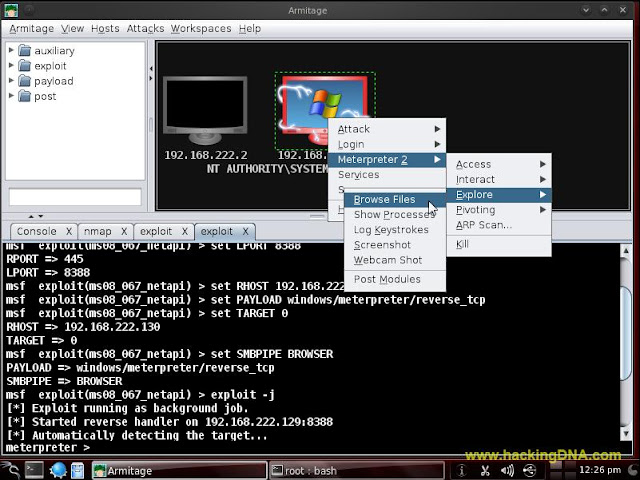Close the Console tab with X
The width and height of the screenshot is (640, 480).
coord(69,231)
